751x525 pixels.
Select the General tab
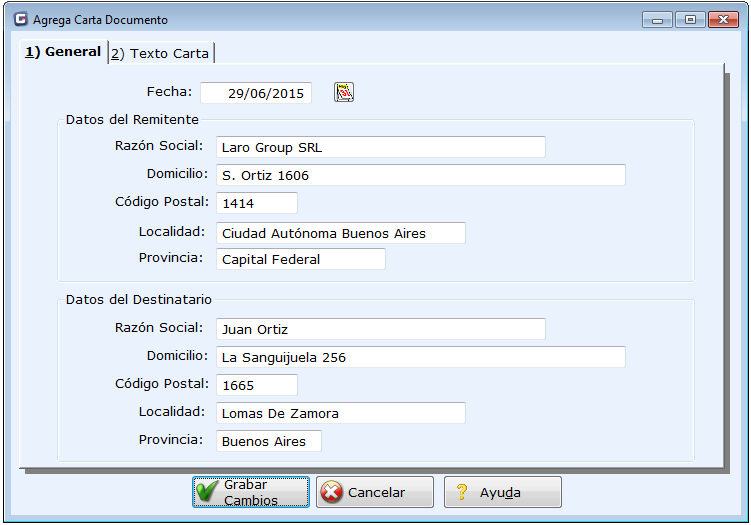point(64,52)
